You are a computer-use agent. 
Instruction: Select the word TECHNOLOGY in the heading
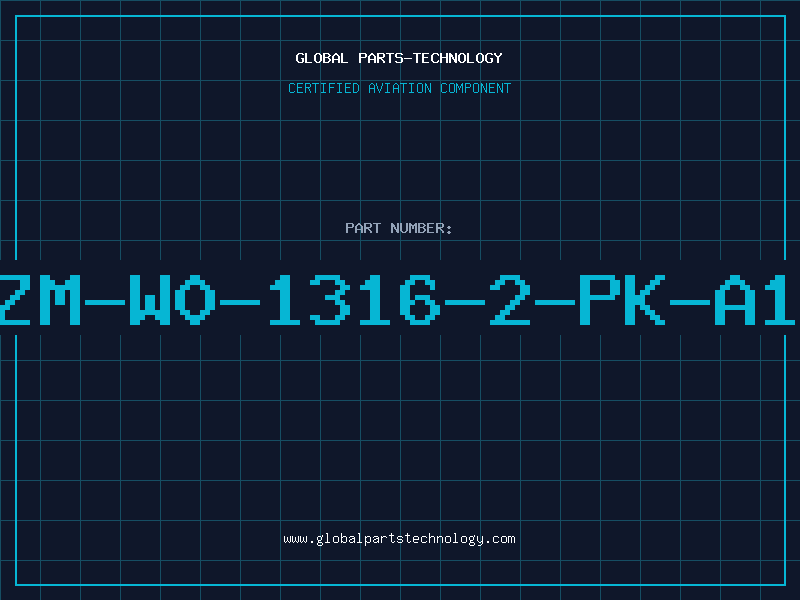tap(458, 58)
